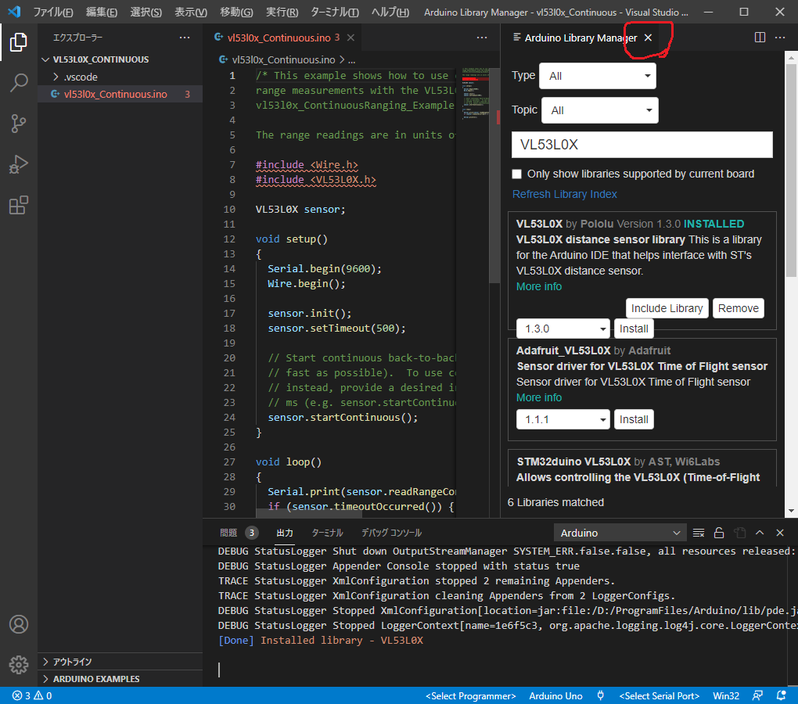Switch to the ターミナル terminal panel tab

[x=327, y=533]
